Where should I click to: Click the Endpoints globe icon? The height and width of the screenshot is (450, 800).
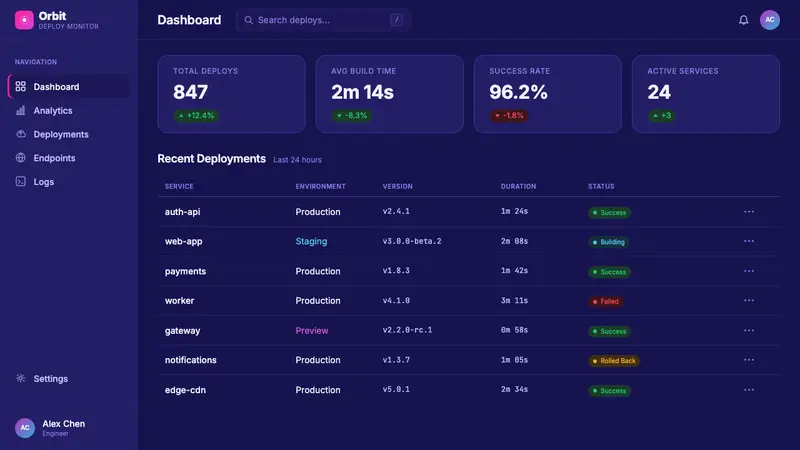20,158
